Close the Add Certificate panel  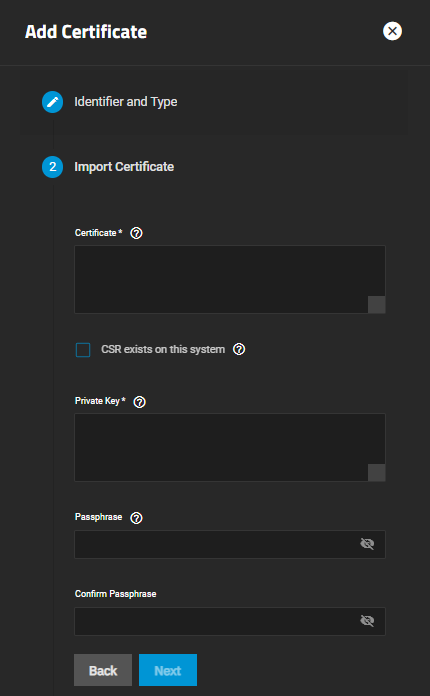(x=392, y=31)
